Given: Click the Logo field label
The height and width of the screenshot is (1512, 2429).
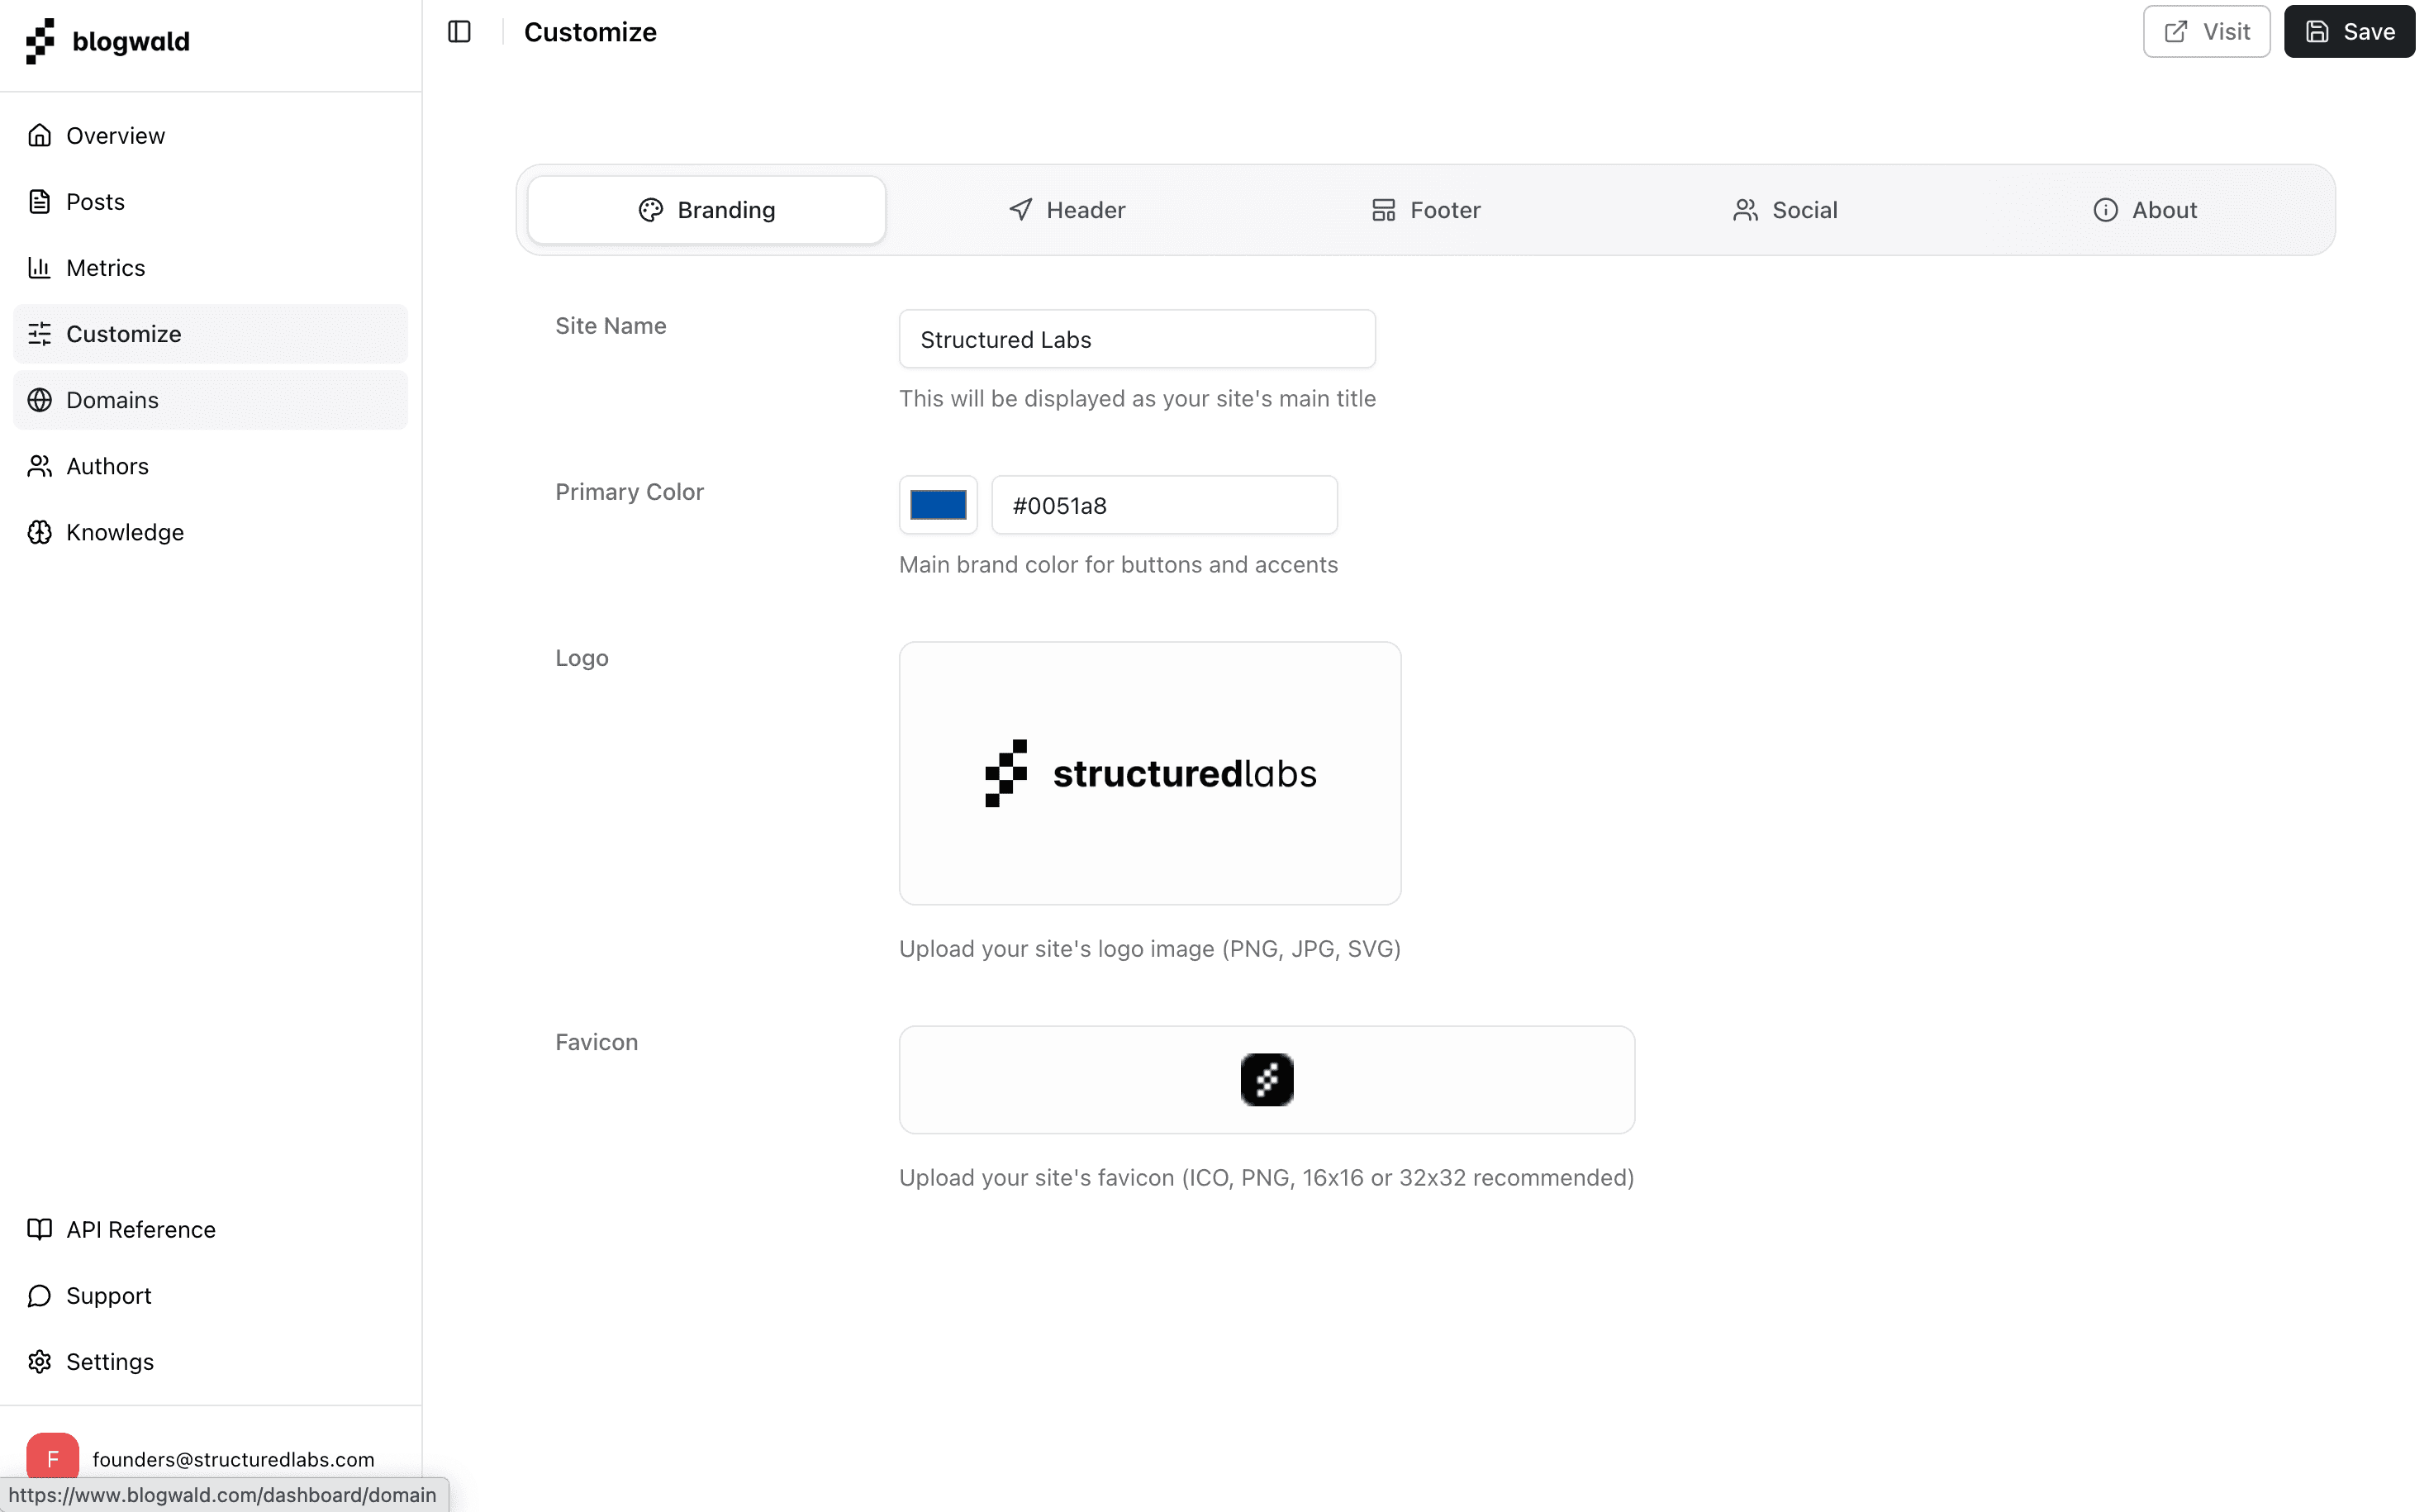Looking at the screenshot, I should (581, 658).
